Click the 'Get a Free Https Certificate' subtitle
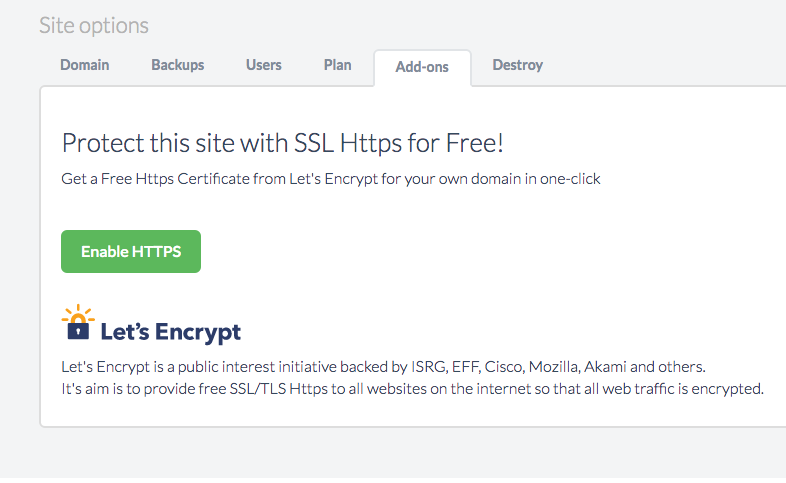Image resolution: width=786 pixels, height=483 pixels. (x=331, y=179)
